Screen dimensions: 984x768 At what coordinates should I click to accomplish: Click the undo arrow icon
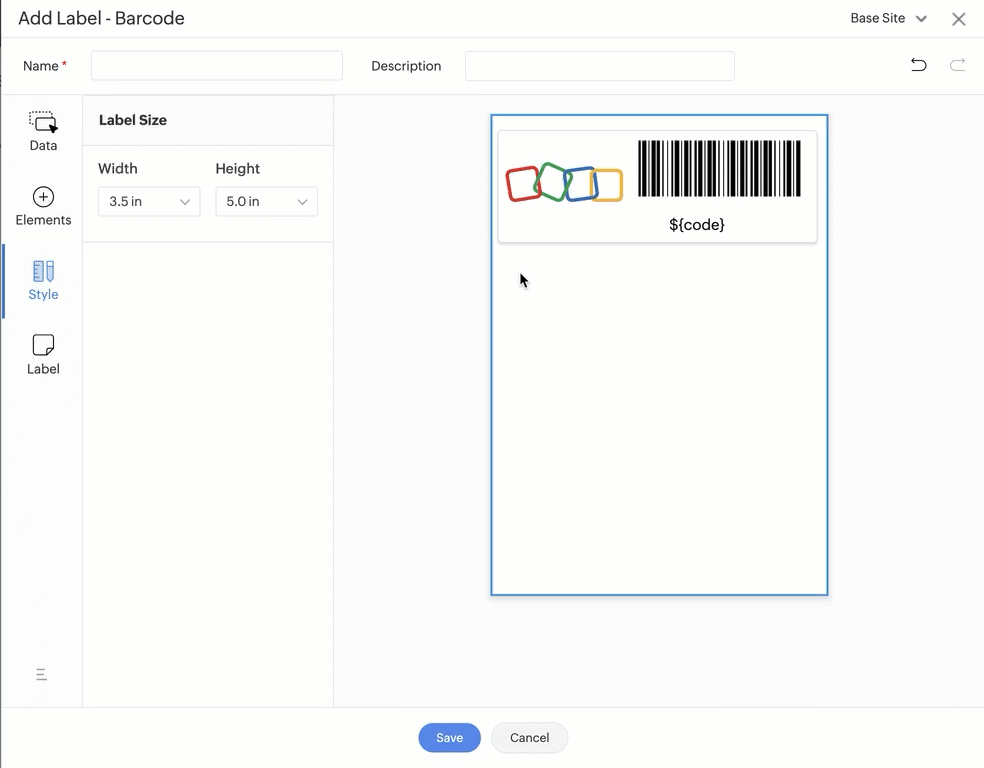918,65
